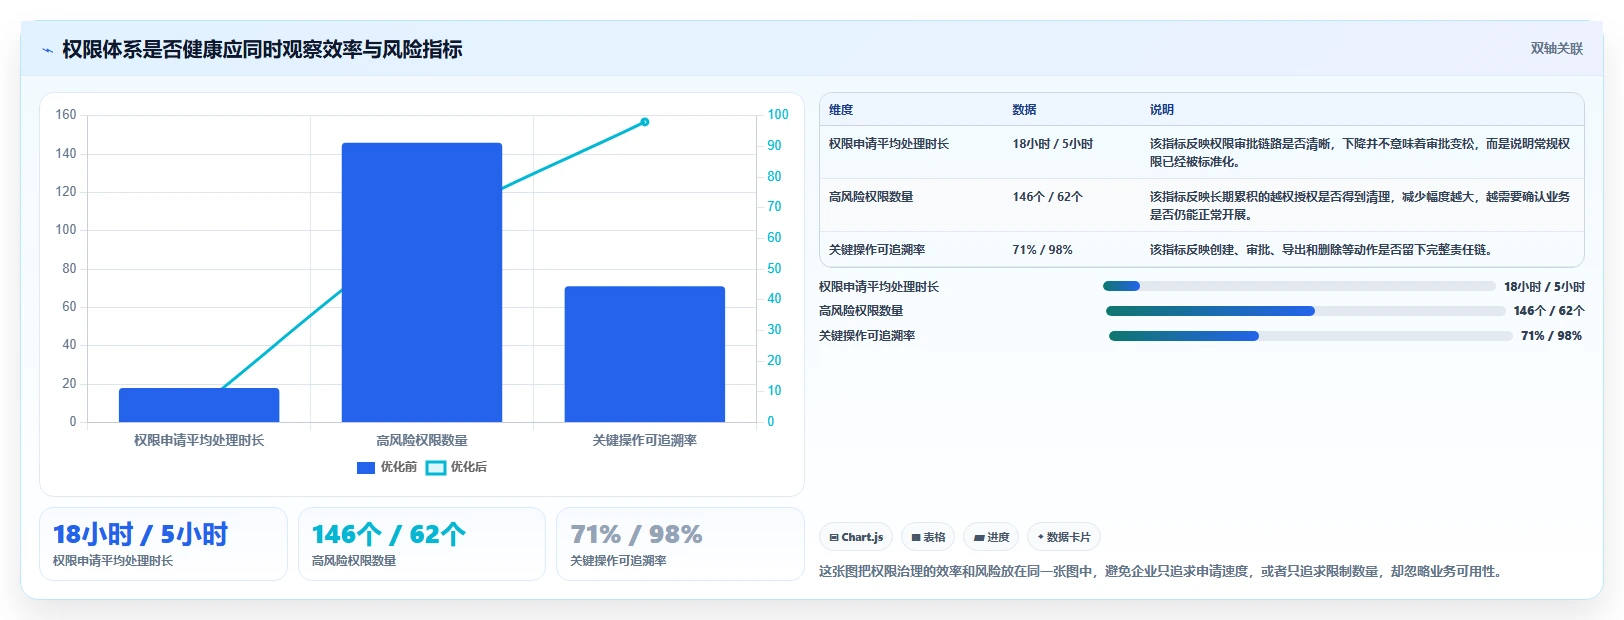The height and width of the screenshot is (620, 1624).
Task: Select table cell 关键操作可追溯率
Action: 877,250
